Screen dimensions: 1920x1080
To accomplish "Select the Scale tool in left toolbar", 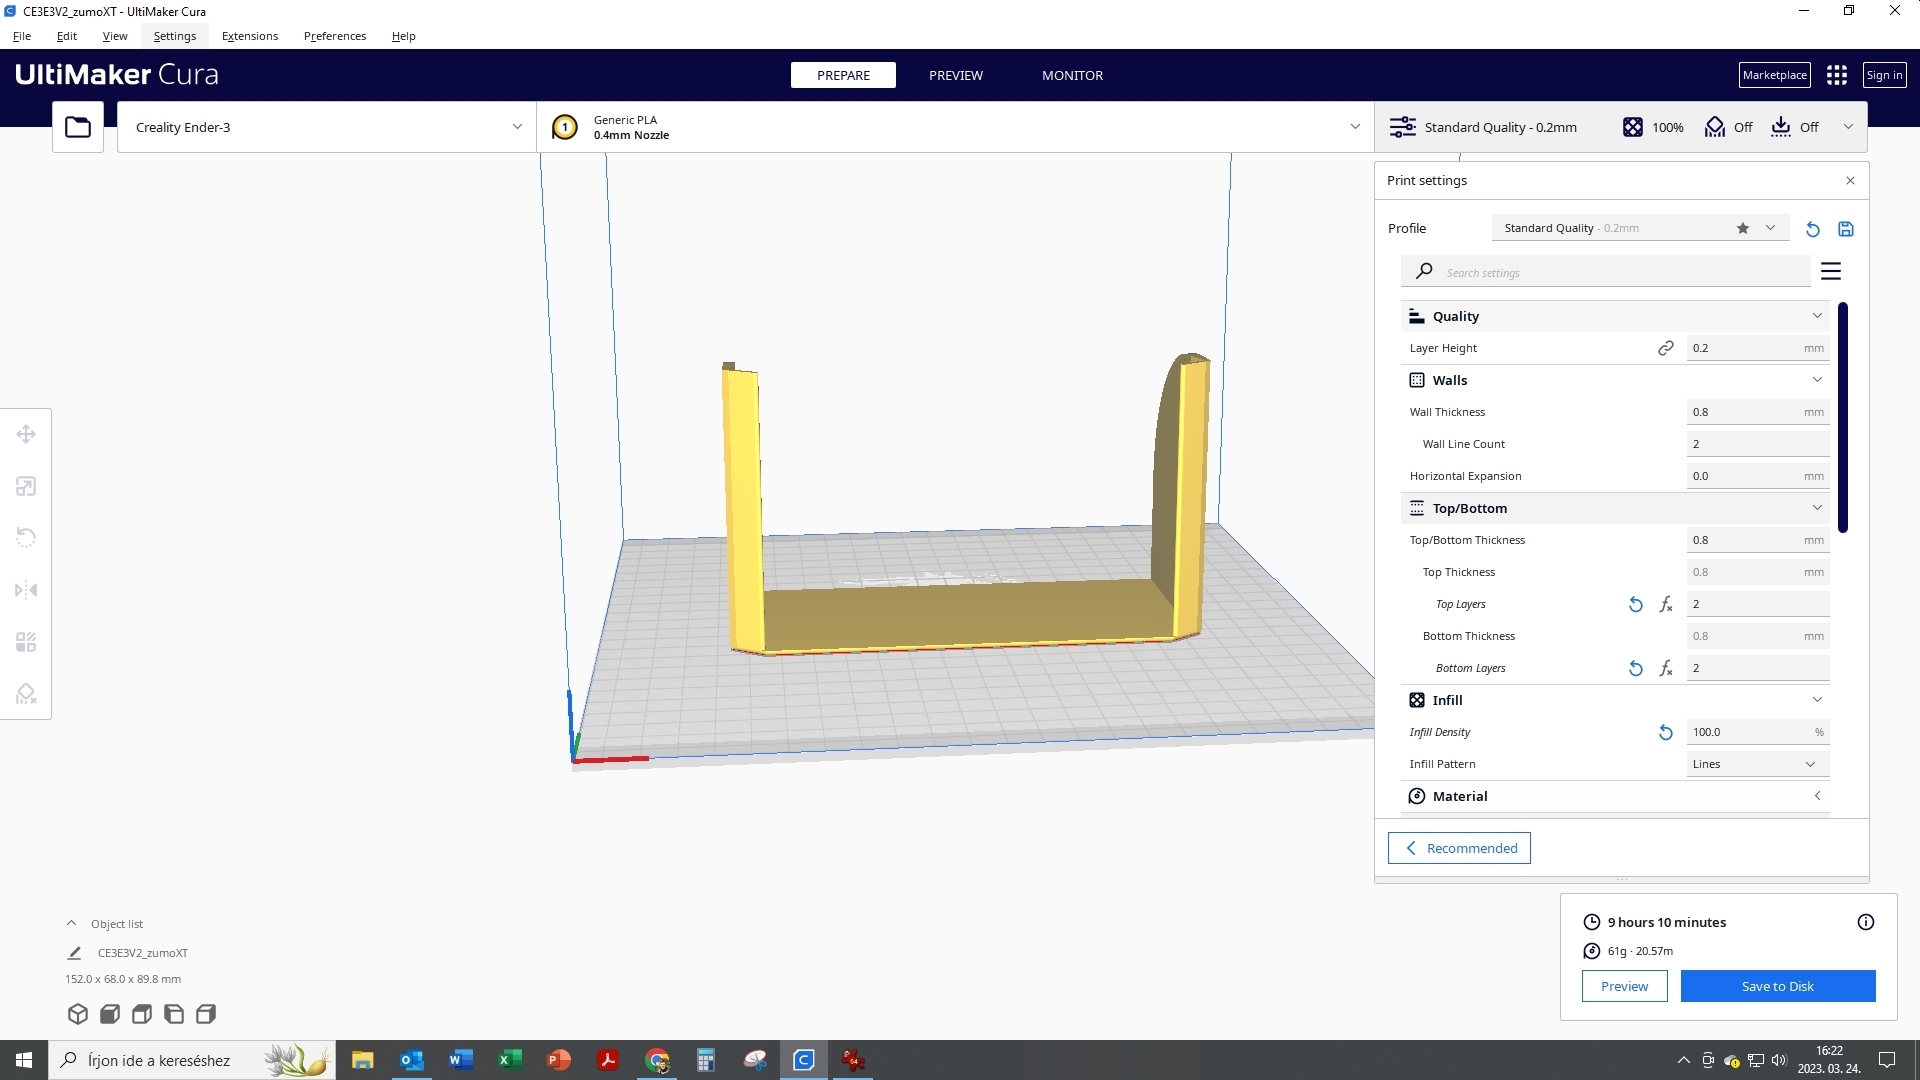I will (x=26, y=486).
